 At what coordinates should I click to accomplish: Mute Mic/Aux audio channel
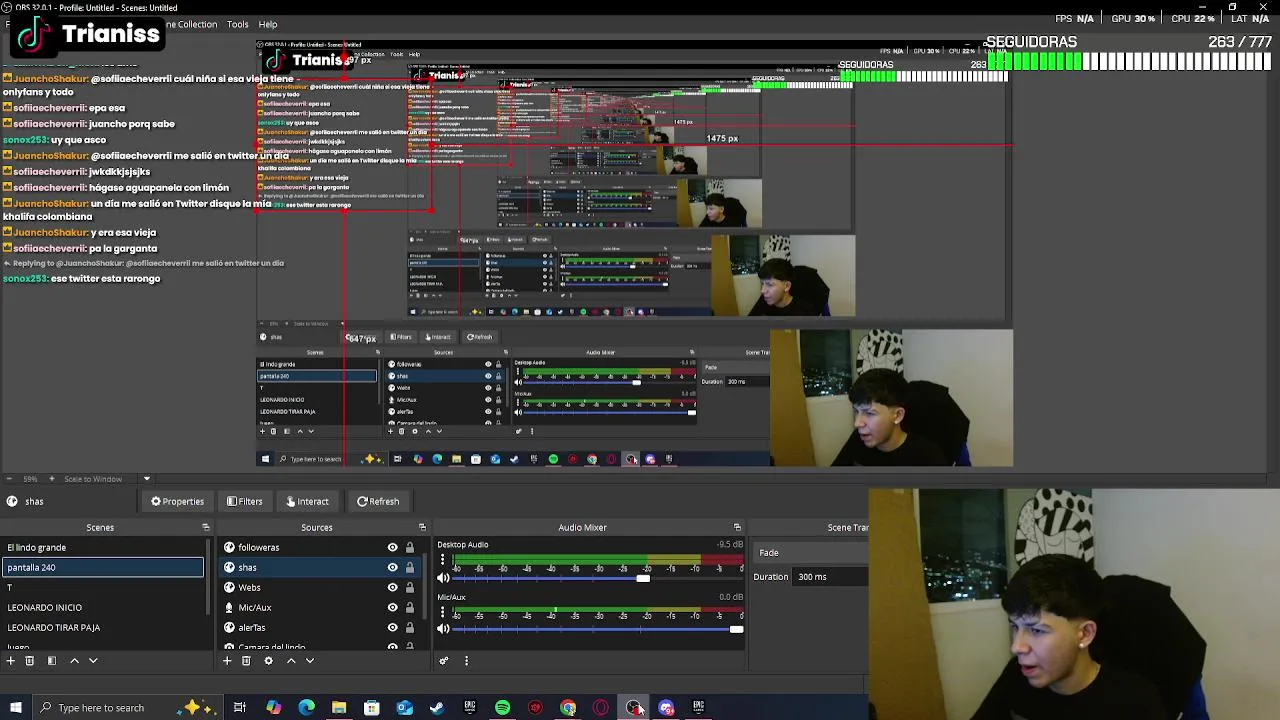click(x=443, y=629)
